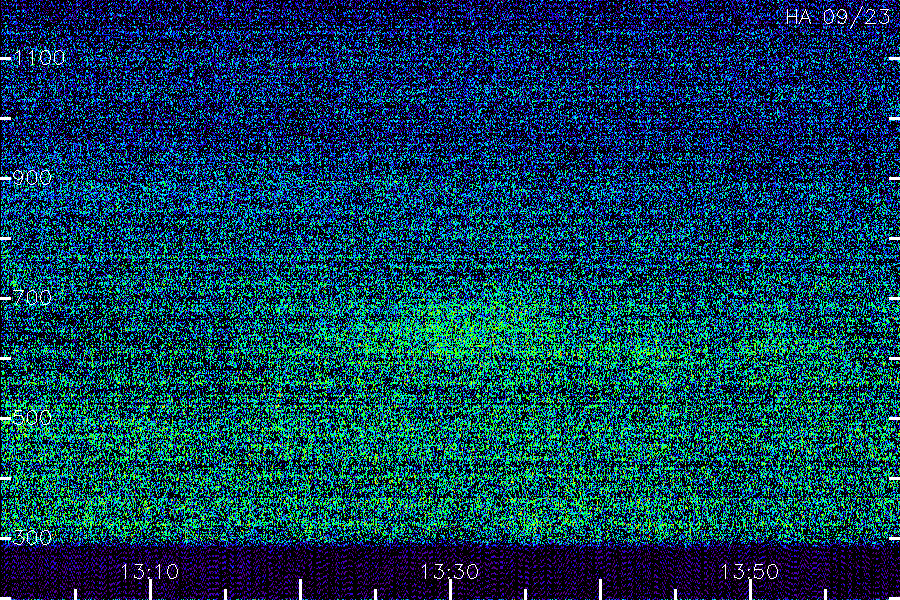900x600 pixels.
Task: Click the 13:50 time axis label
Action: [749, 571]
